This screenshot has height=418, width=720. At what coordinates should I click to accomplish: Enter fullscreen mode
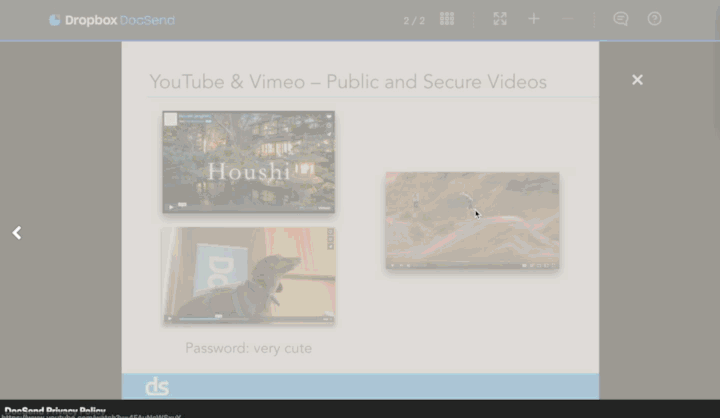tap(500, 19)
